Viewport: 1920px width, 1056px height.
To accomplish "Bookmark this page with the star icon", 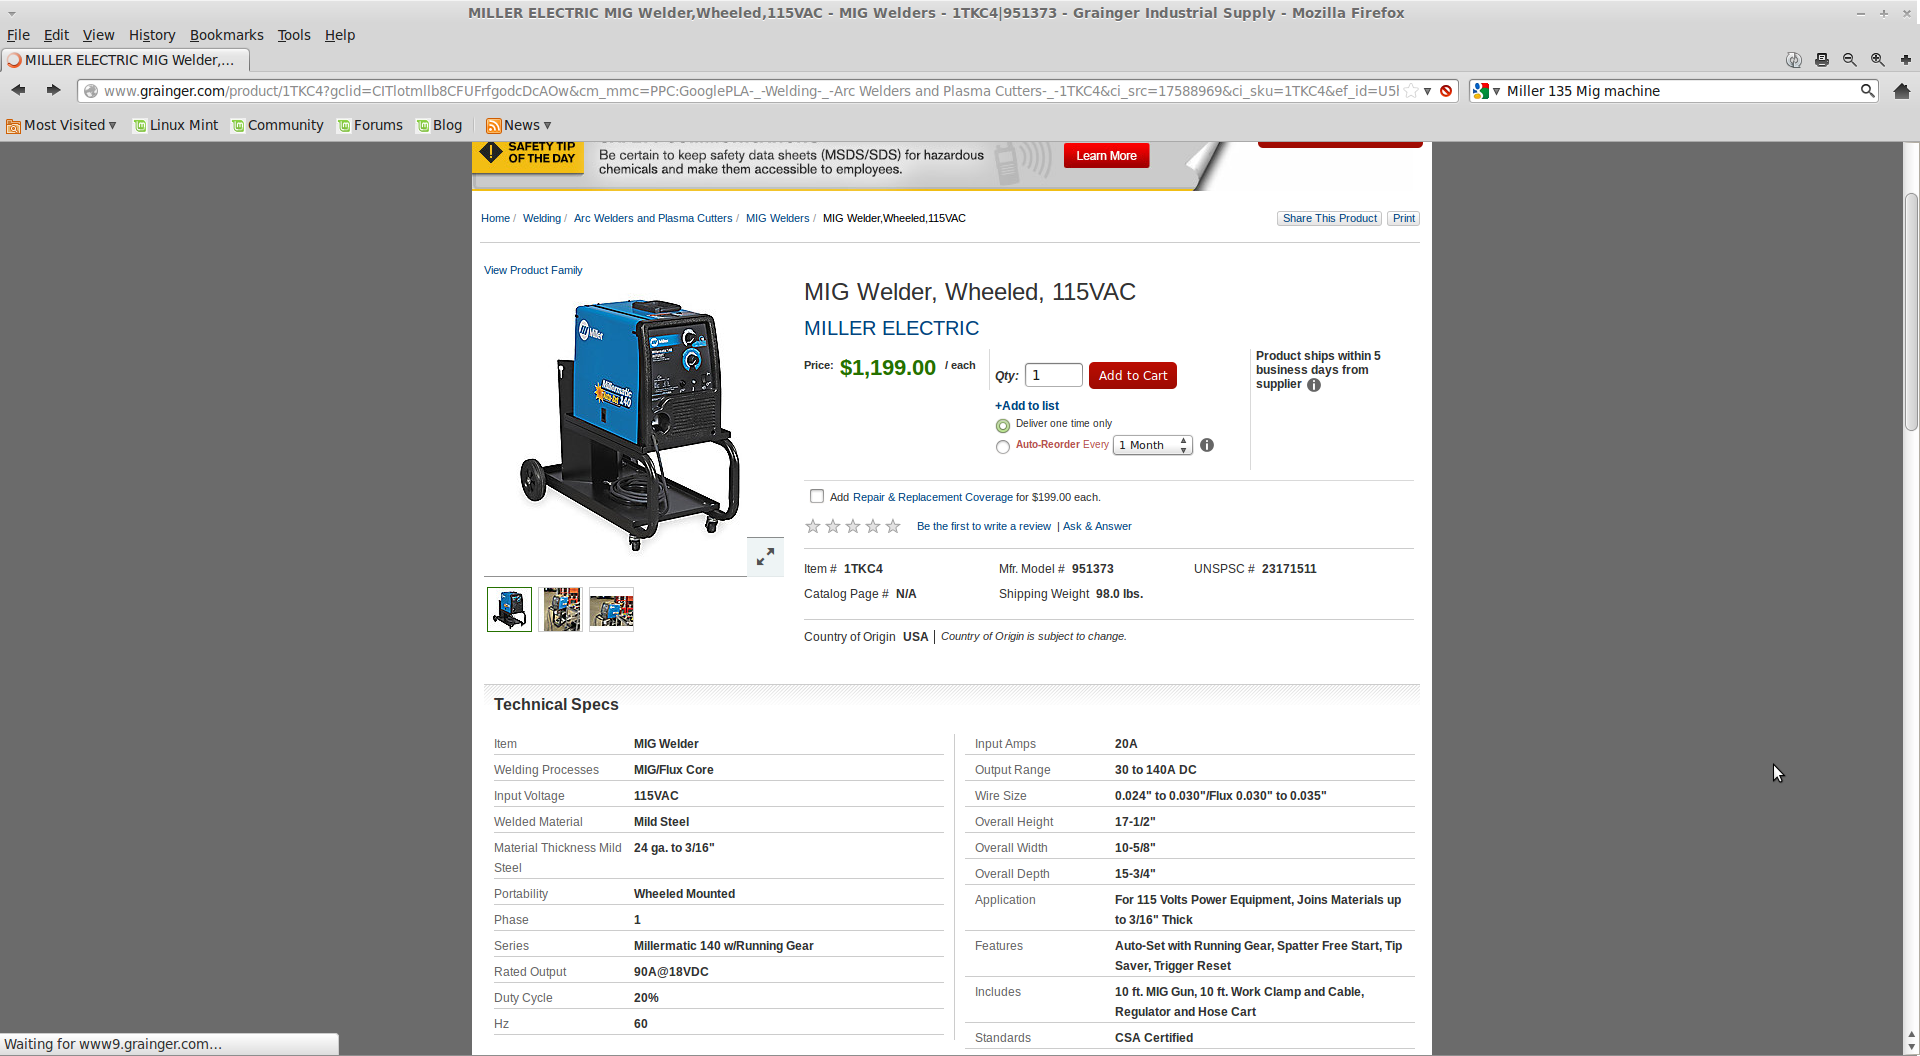I will [x=1411, y=91].
